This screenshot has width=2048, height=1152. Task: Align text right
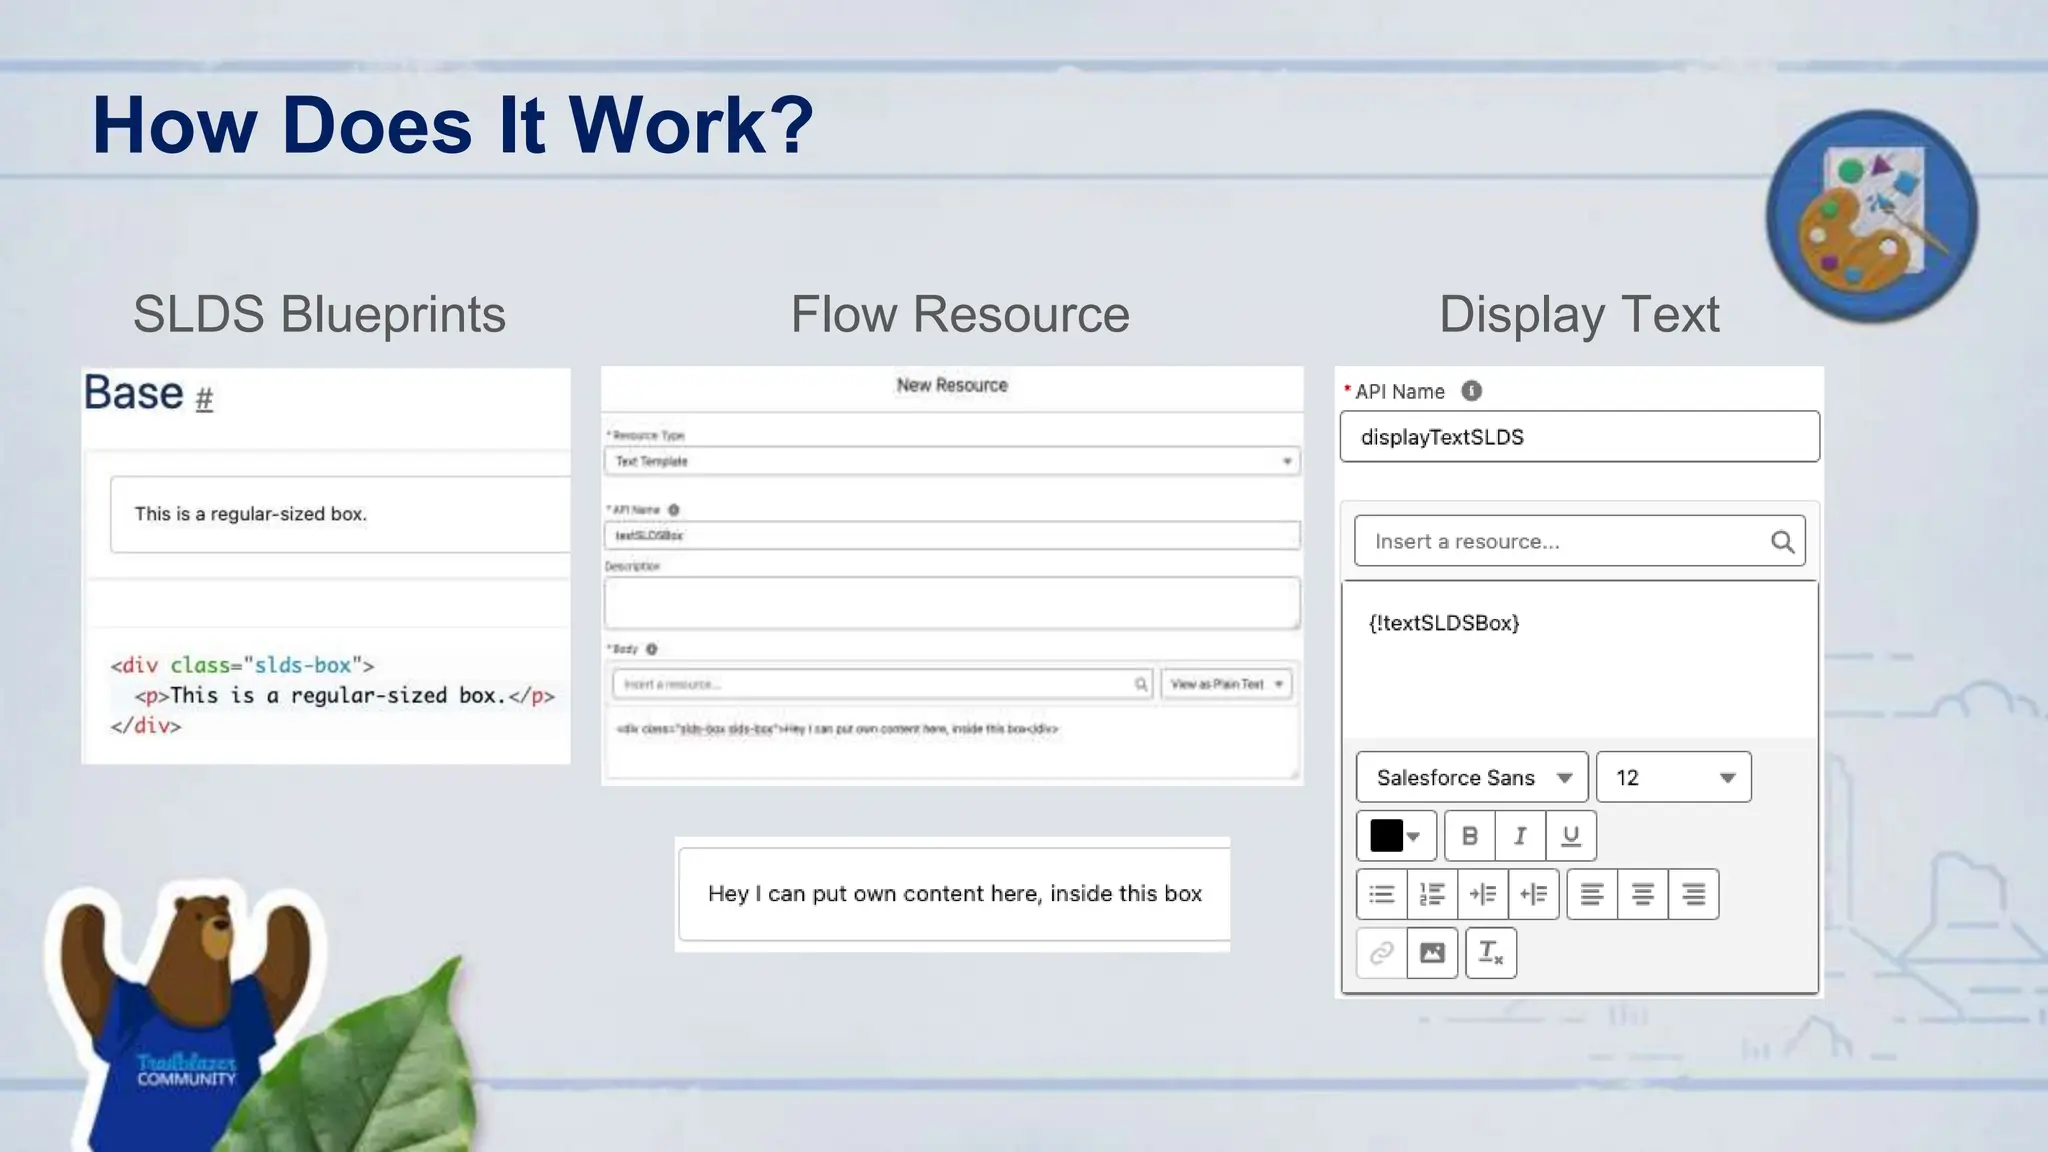click(x=1693, y=894)
